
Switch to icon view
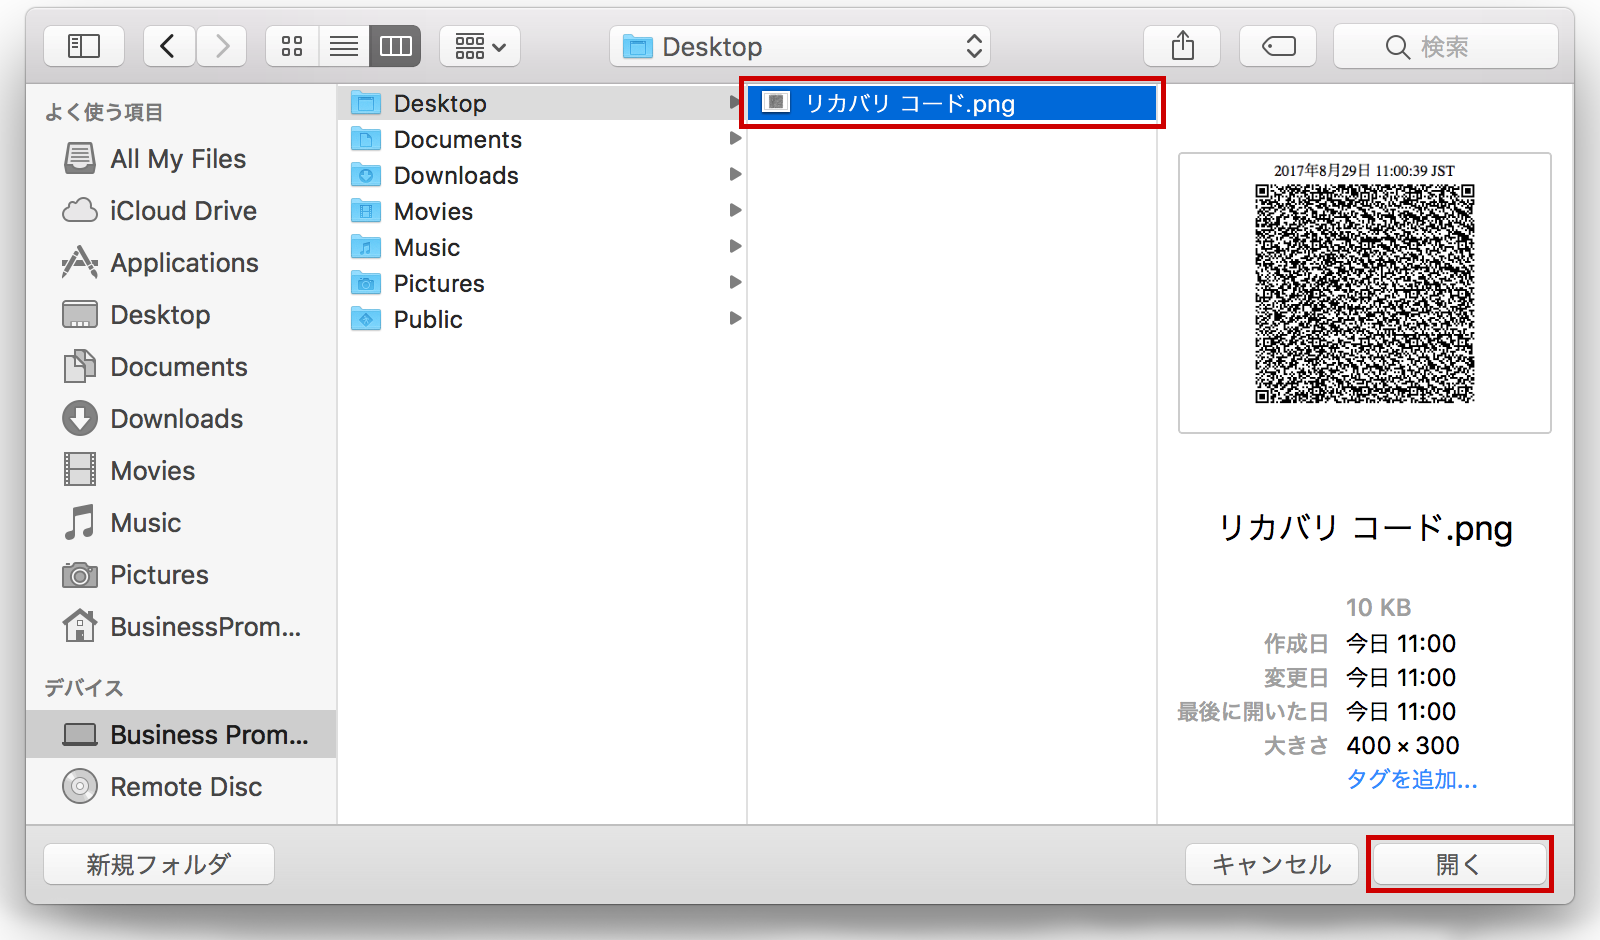(x=292, y=46)
